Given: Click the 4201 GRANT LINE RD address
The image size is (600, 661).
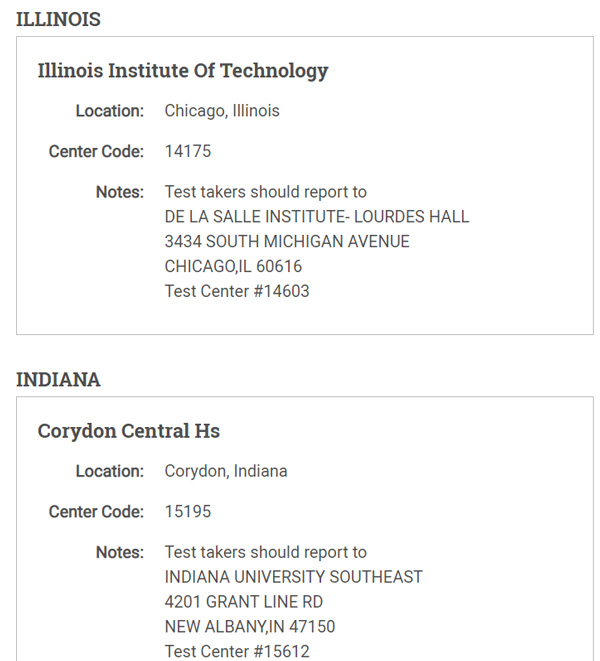Looking at the screenshot, I should coord(244,602).
